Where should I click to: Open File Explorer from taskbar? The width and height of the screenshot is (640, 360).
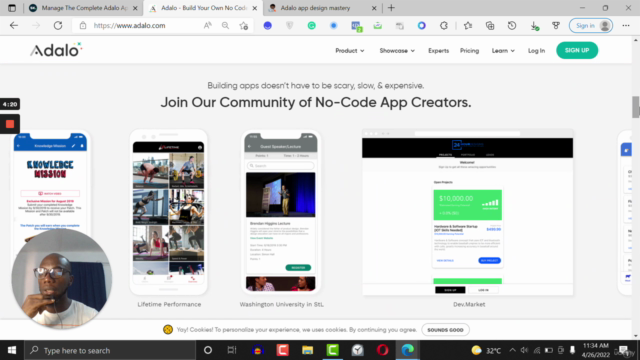coord(307,350)
